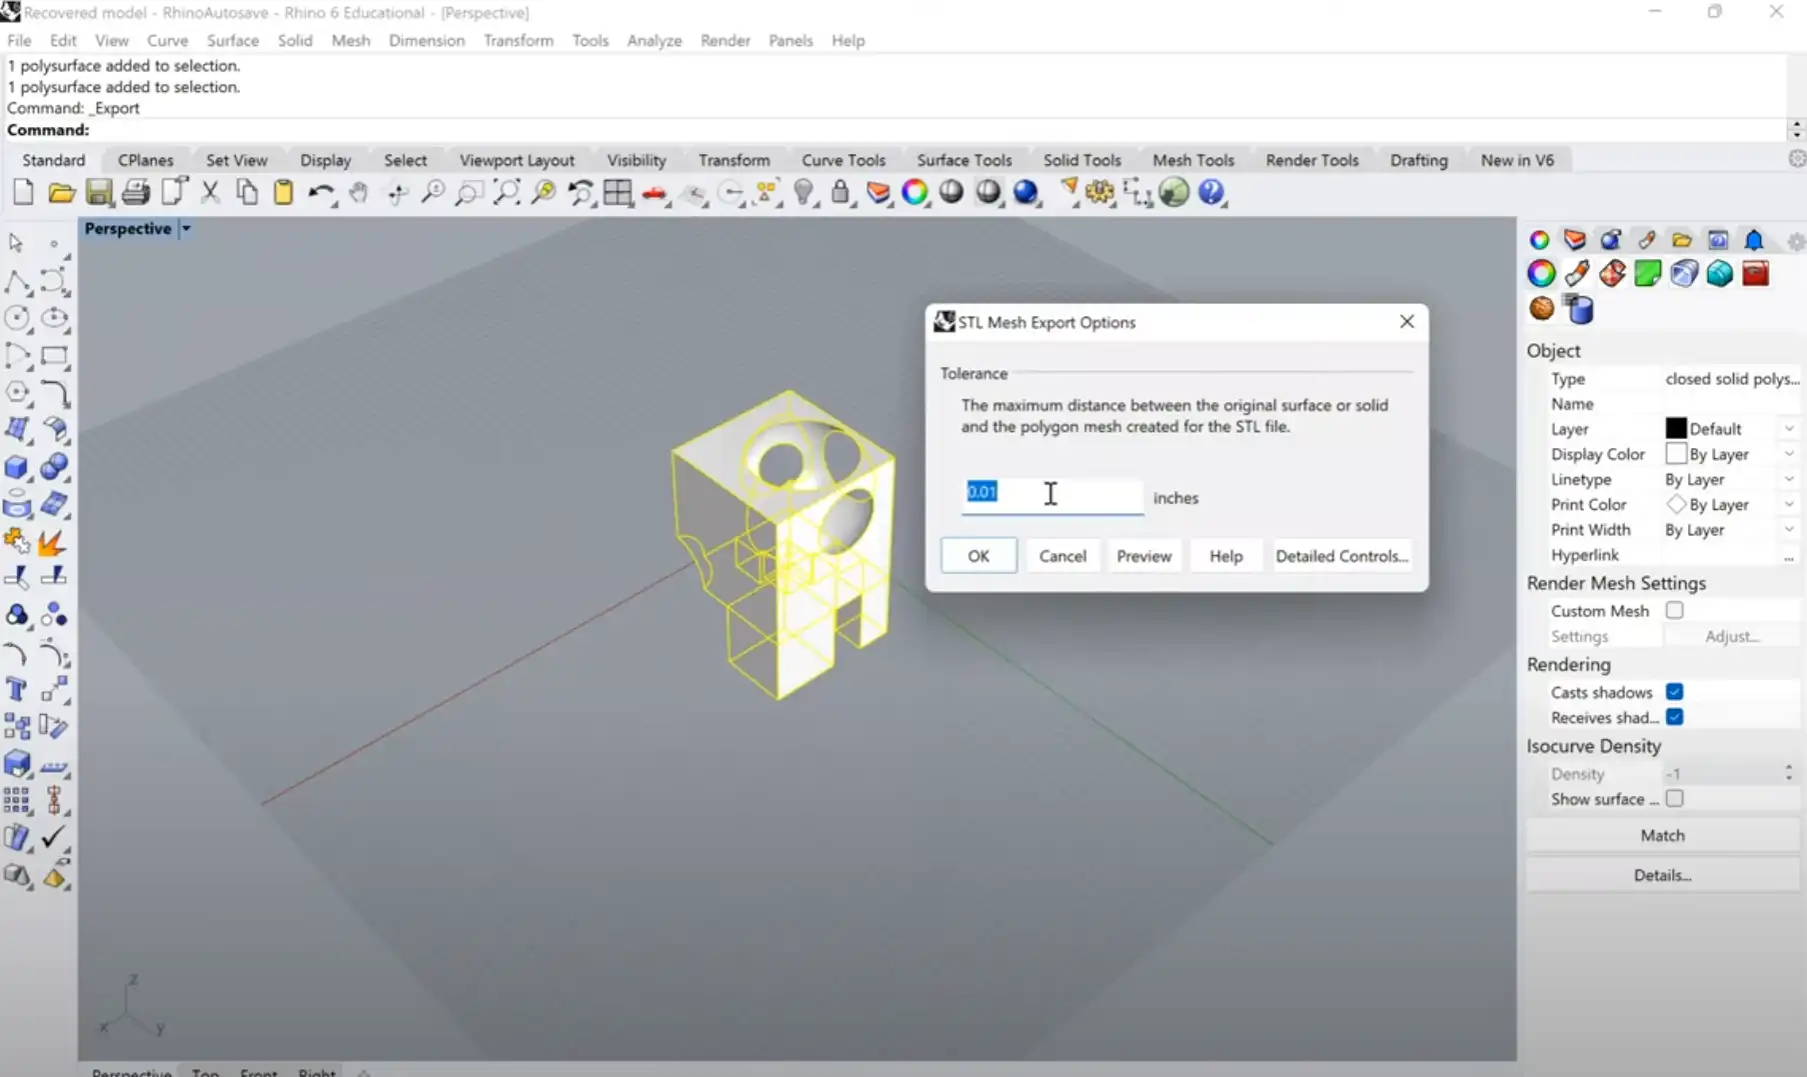The width and height of the screenshot is (1807, 1077).
Task: Click the Undo arrow icon
Action: click(321, 192)
